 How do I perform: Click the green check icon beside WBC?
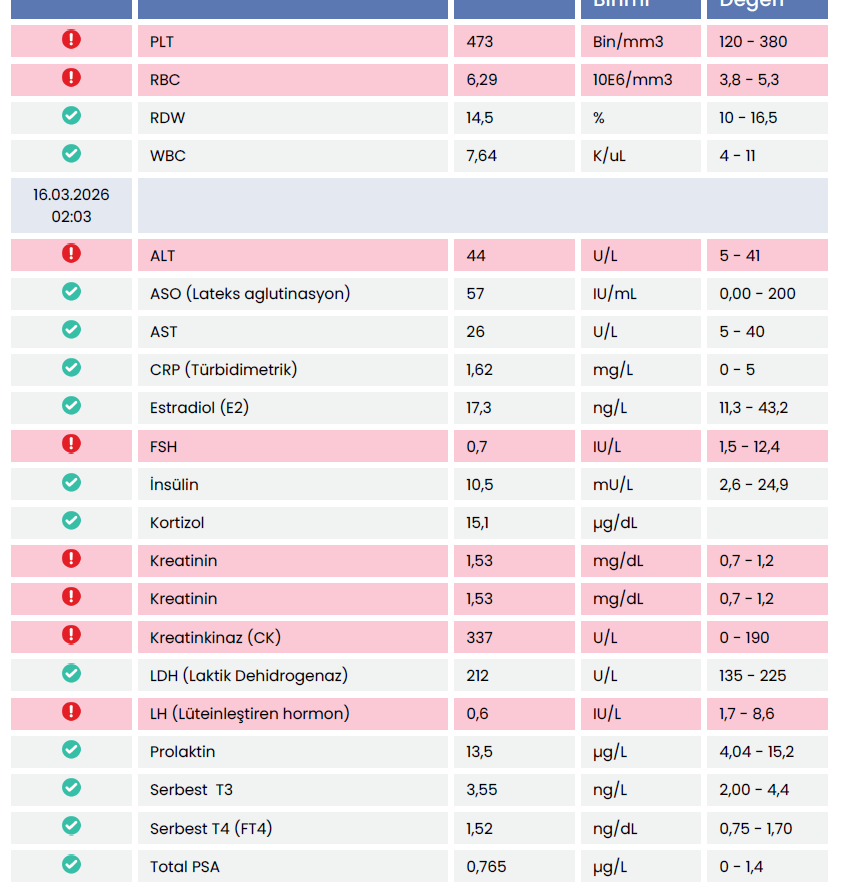[x=71, y=154]
